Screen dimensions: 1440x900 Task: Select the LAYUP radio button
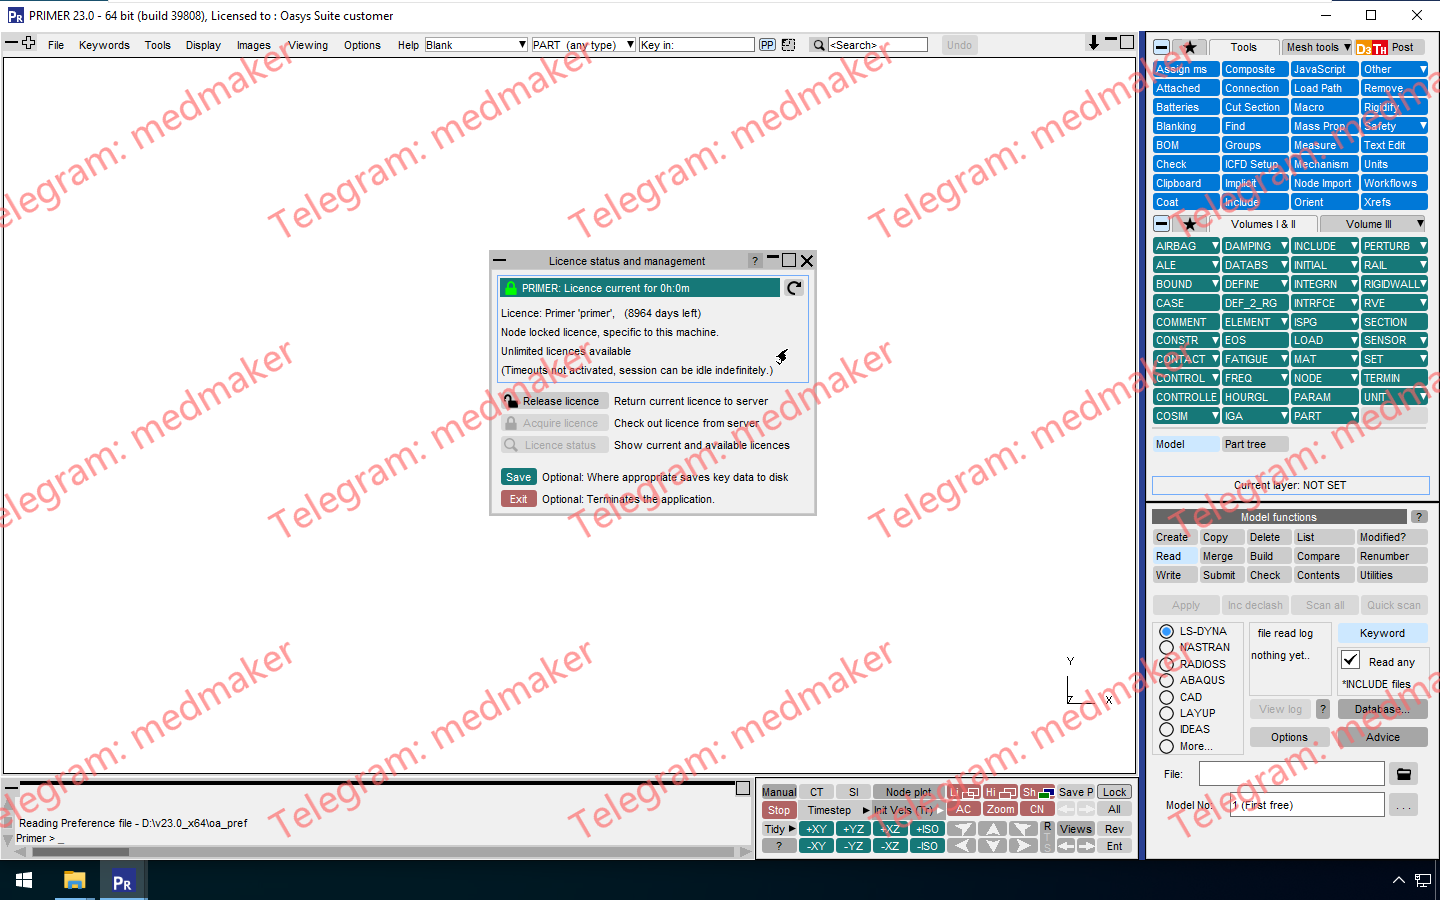pyautogui.click(x=1166, y=713)
